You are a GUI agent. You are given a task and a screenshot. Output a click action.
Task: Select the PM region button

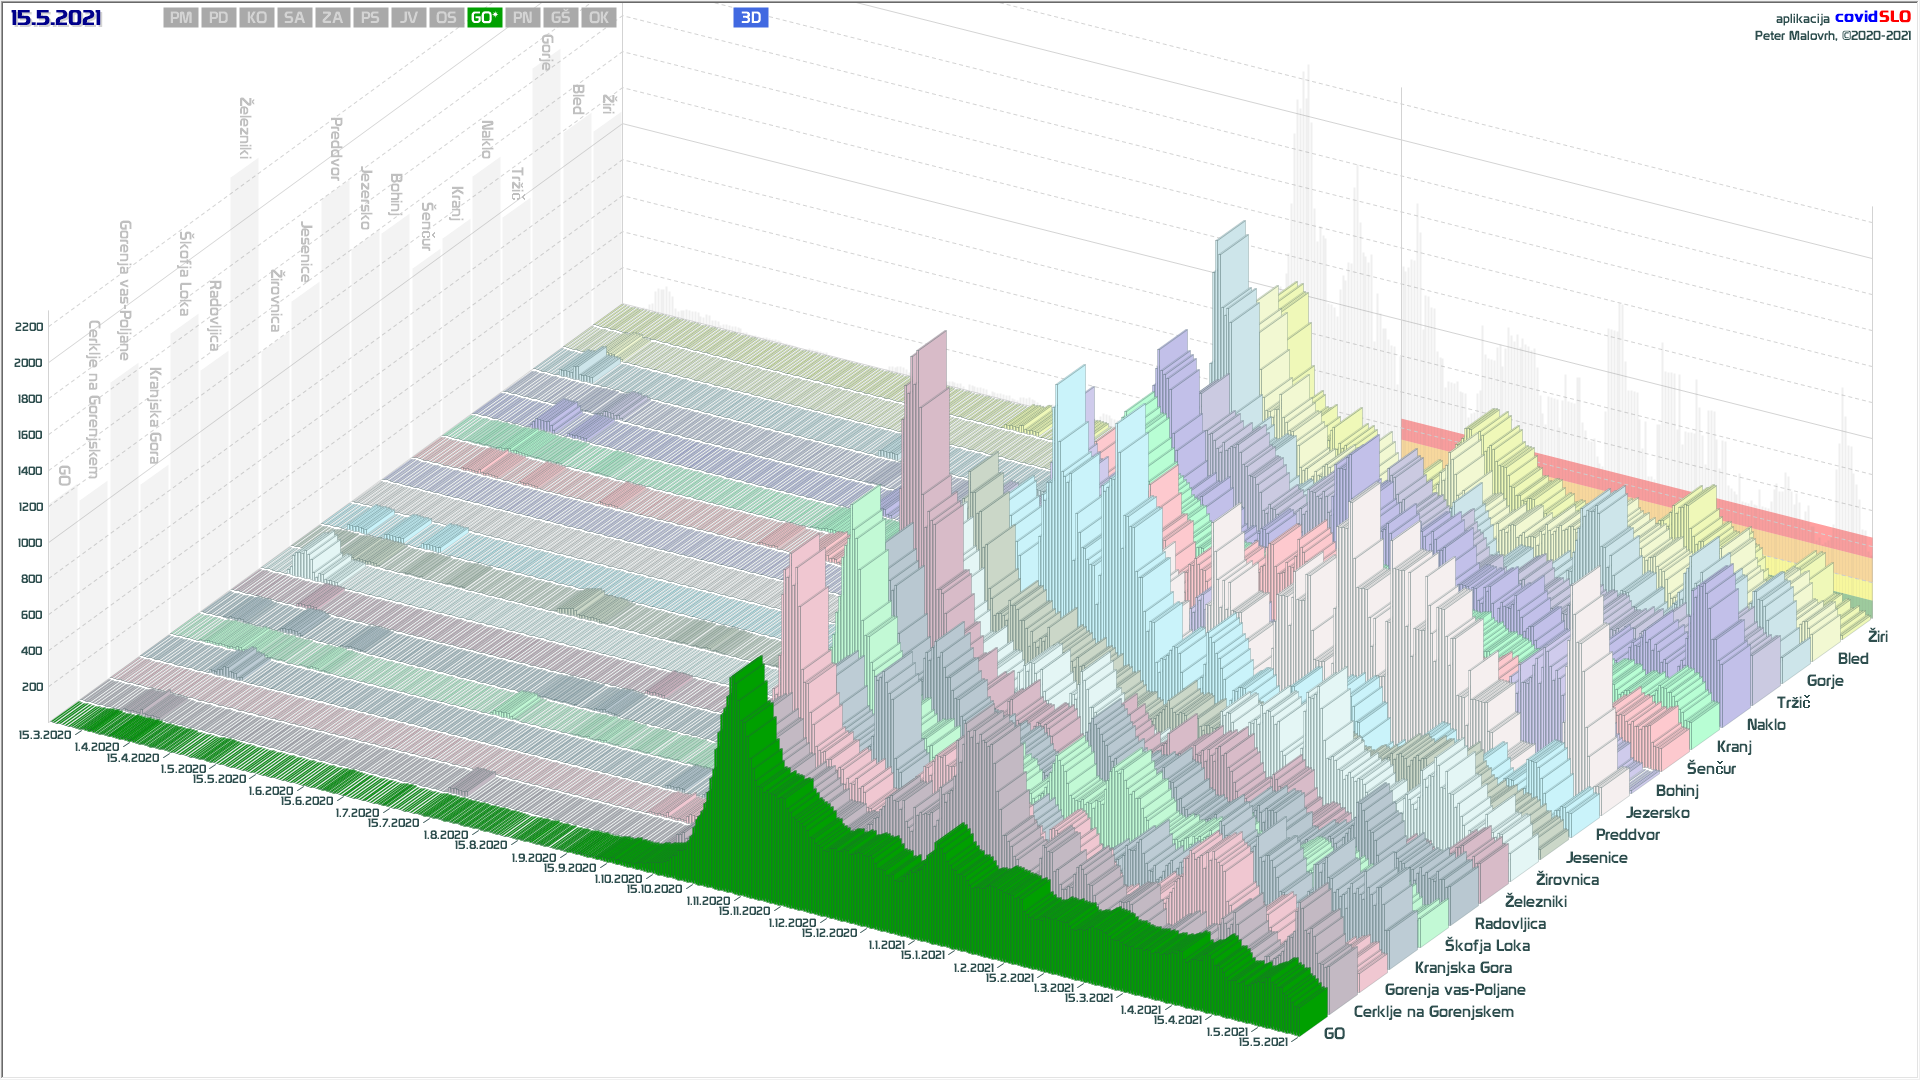pos(181,18)
